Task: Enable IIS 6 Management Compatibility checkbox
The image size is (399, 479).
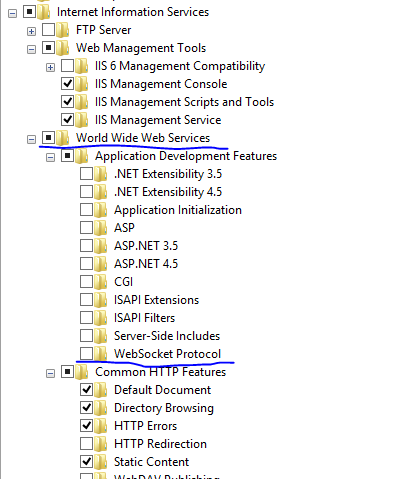Action: (x=67, y=66)
